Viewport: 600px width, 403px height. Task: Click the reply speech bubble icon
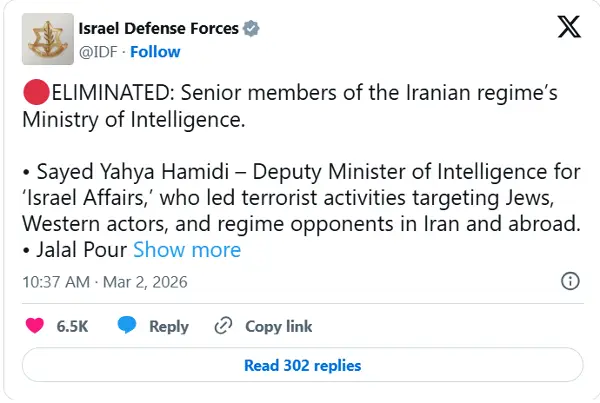pyautogui.click(x=127, y=326)
